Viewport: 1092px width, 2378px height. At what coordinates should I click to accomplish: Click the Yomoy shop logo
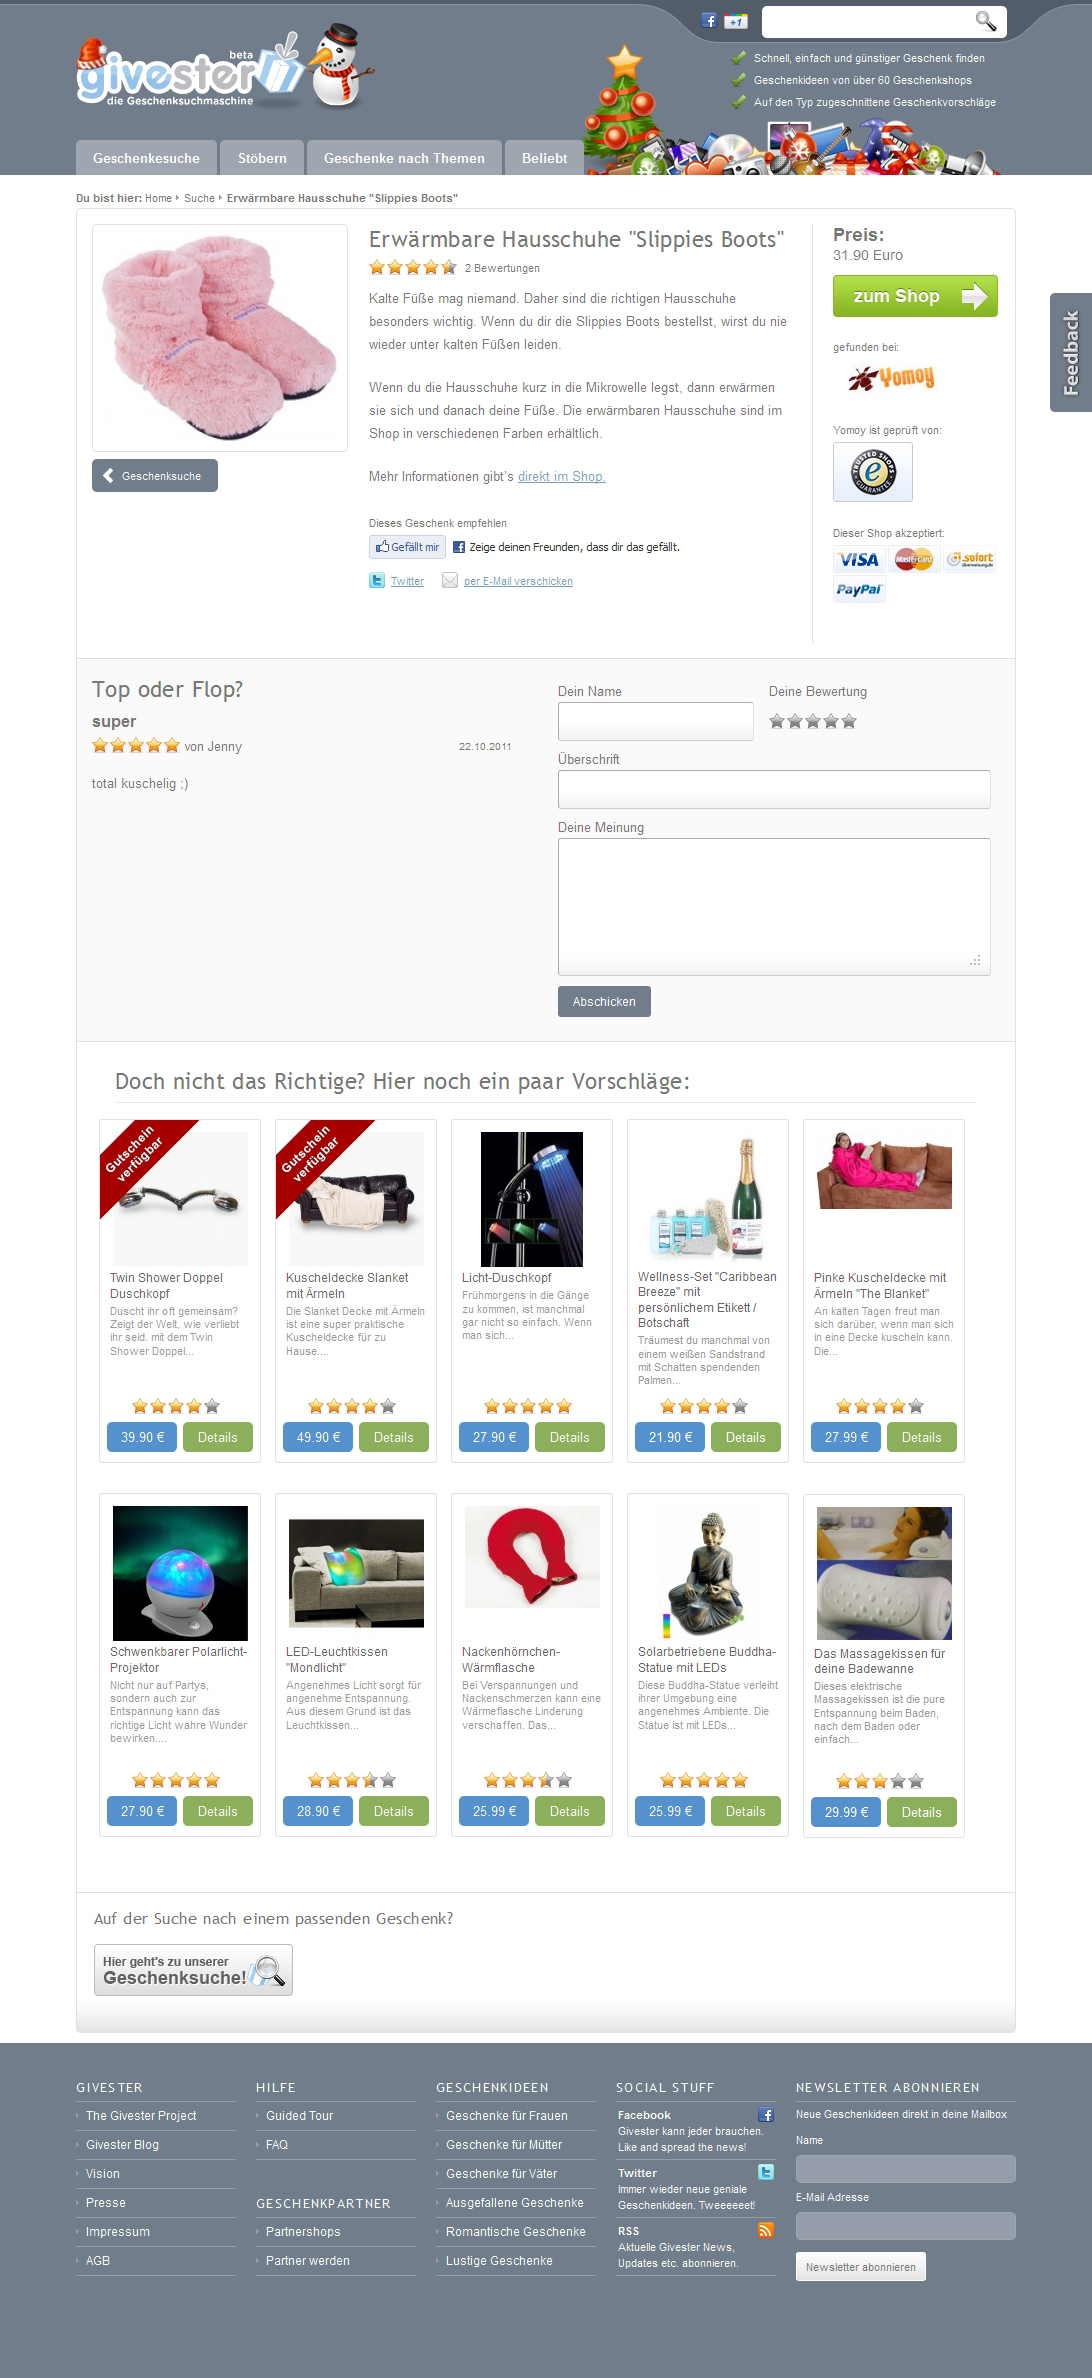(891, 378)
